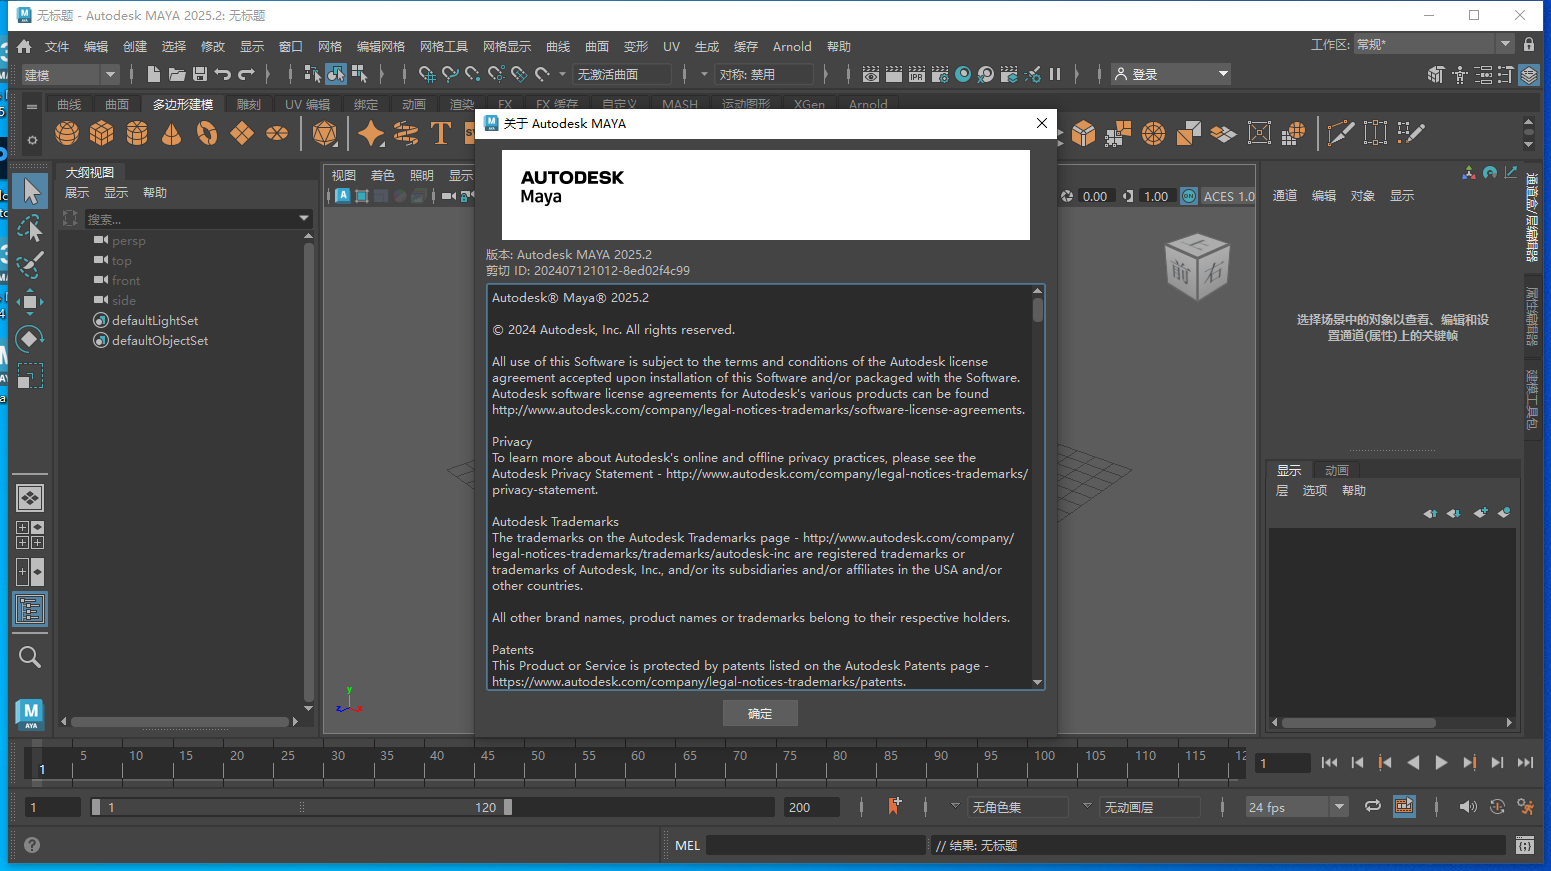Viewport: 1551px width, 871px height.
Task: Click the 确定 button in the About dialog
Action: coord(760,713)
